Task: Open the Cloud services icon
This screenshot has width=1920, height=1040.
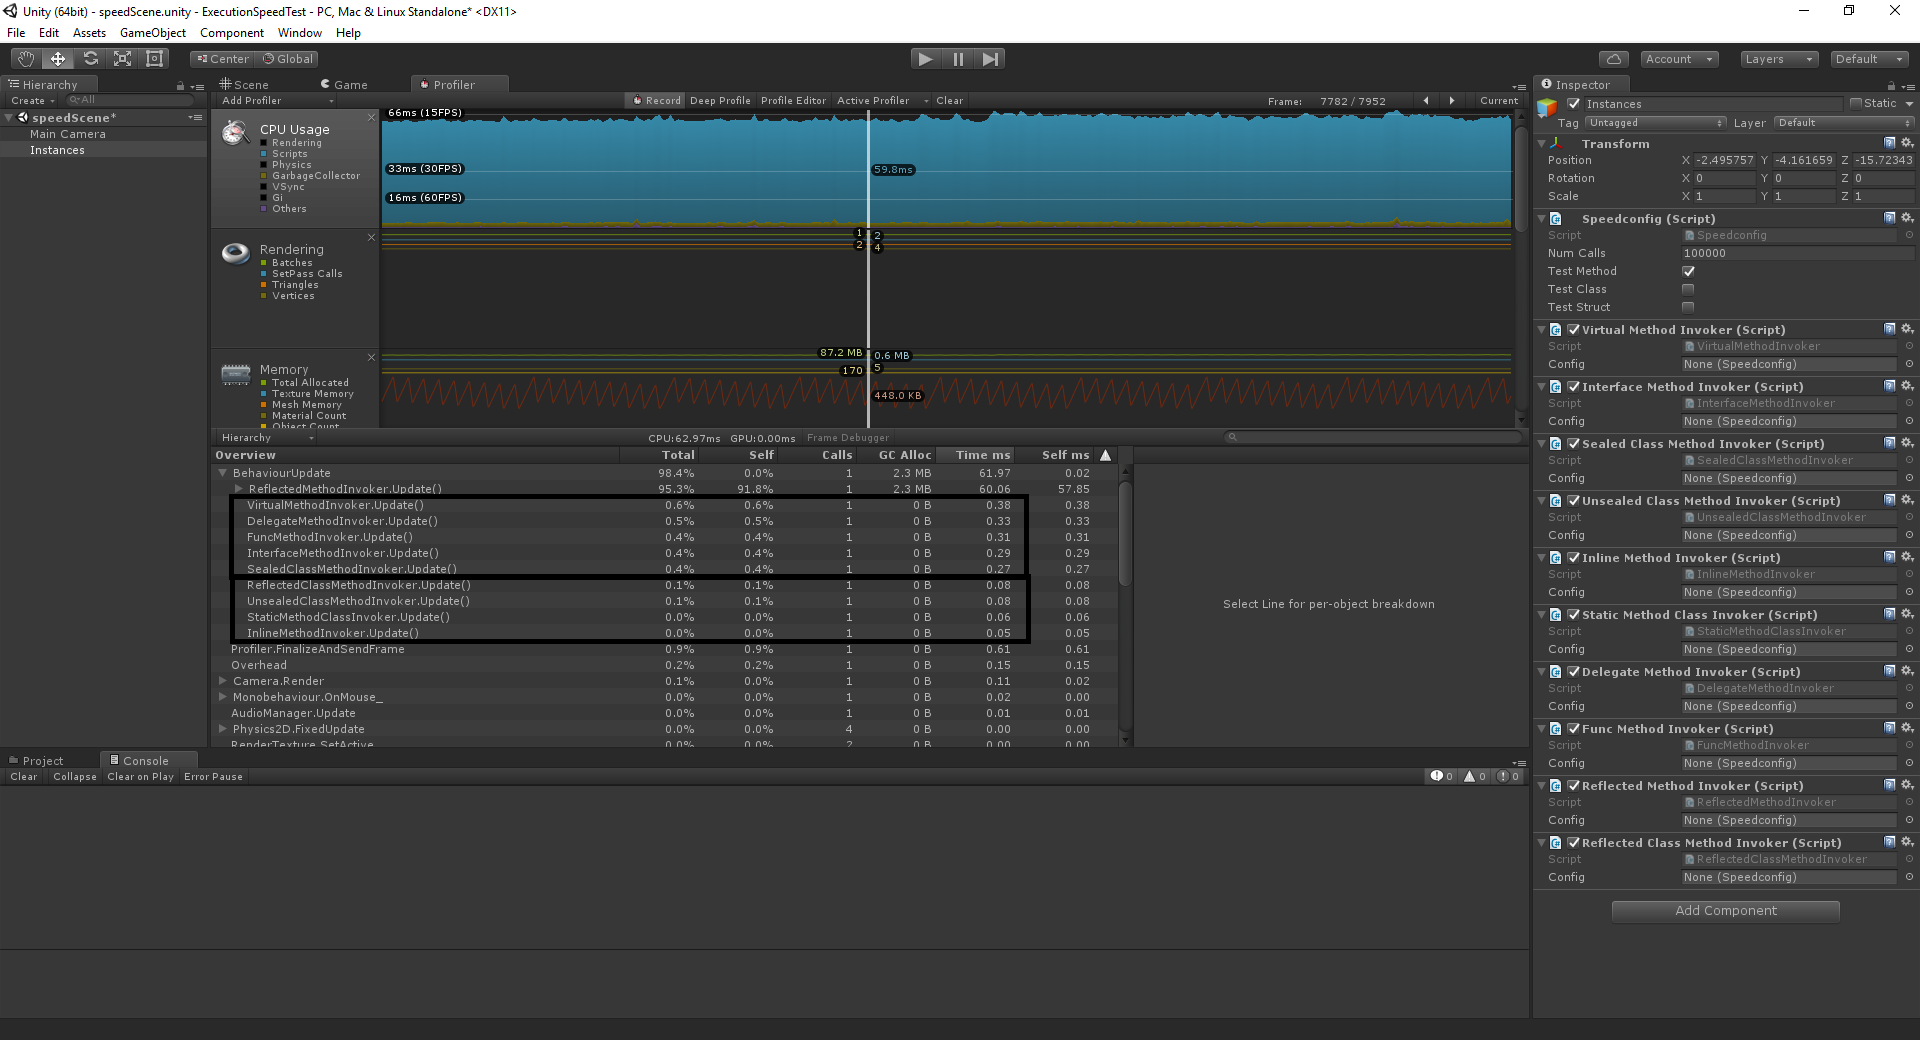Action: tap(1613, 59)
